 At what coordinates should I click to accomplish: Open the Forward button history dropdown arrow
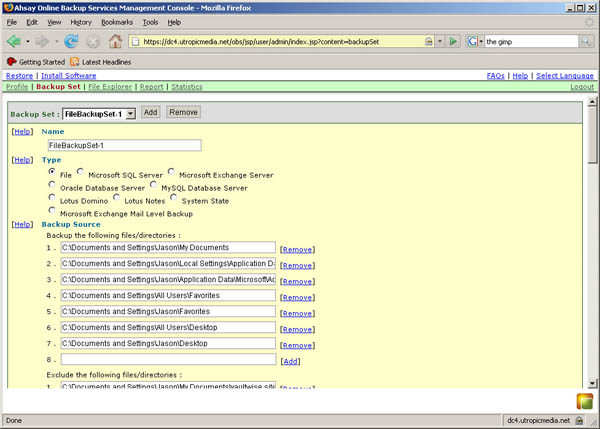click(56, 41)
